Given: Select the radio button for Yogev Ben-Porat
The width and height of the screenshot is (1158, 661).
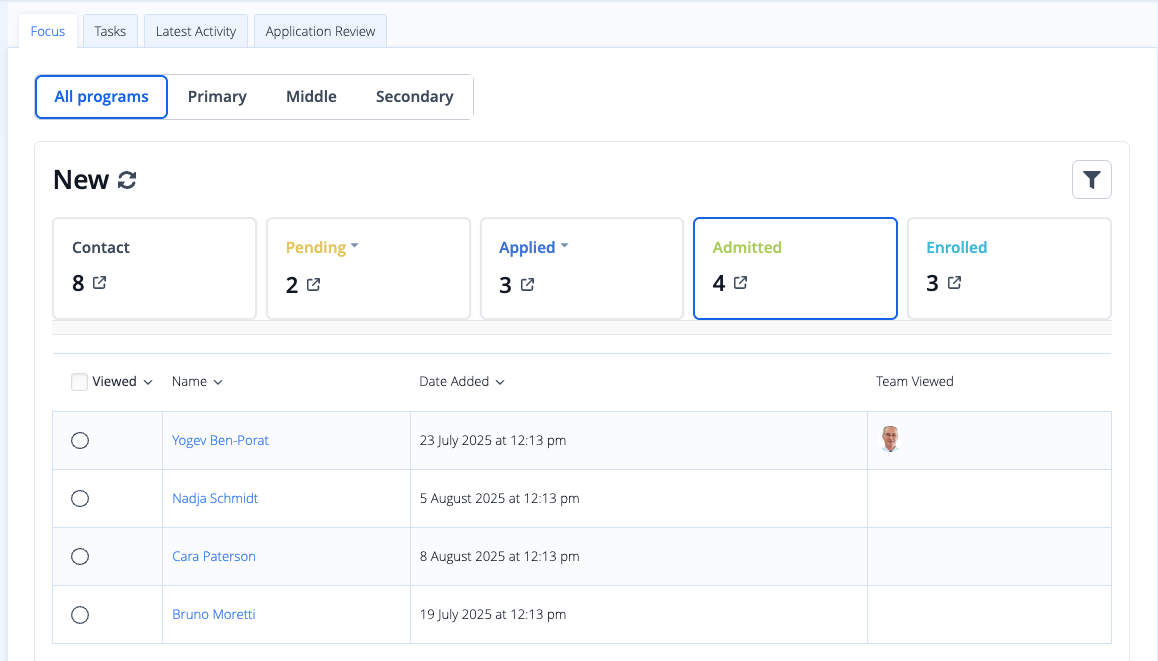Looking at the screenshot, I should point(80,440).
